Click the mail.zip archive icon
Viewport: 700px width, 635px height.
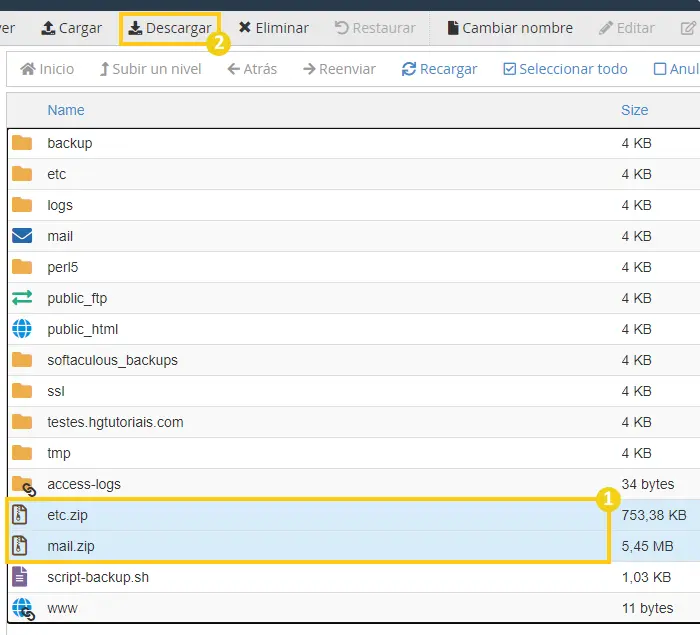coord(20,546)
